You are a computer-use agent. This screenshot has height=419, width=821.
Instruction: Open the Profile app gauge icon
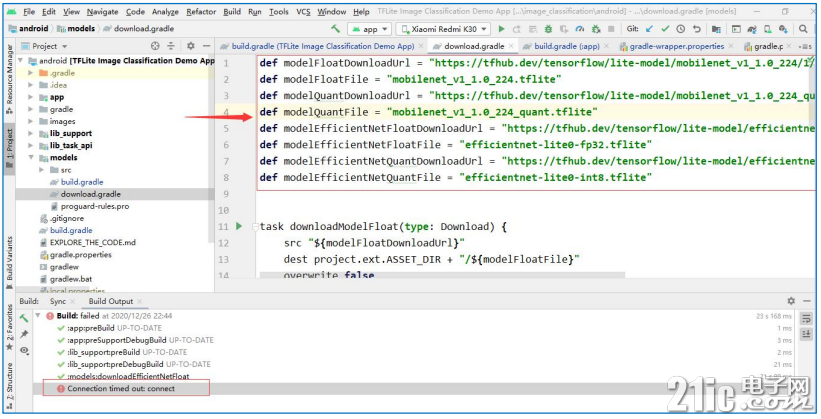(x=580, y=29)
